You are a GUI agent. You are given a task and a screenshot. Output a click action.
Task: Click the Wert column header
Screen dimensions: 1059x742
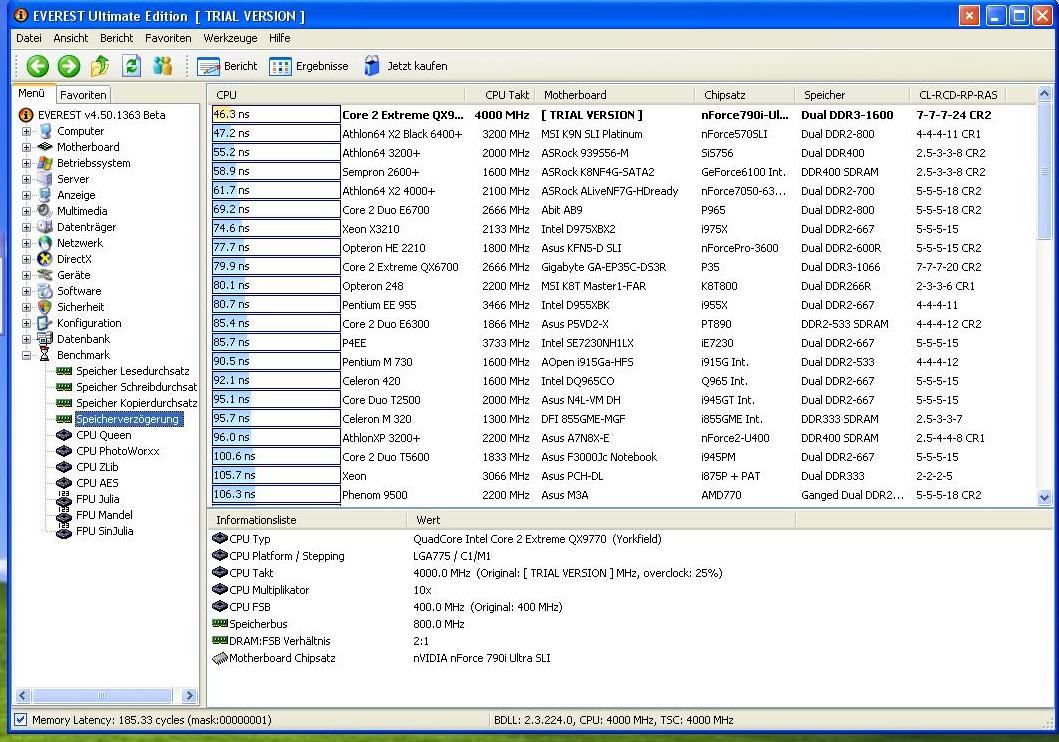click(601, 520)
